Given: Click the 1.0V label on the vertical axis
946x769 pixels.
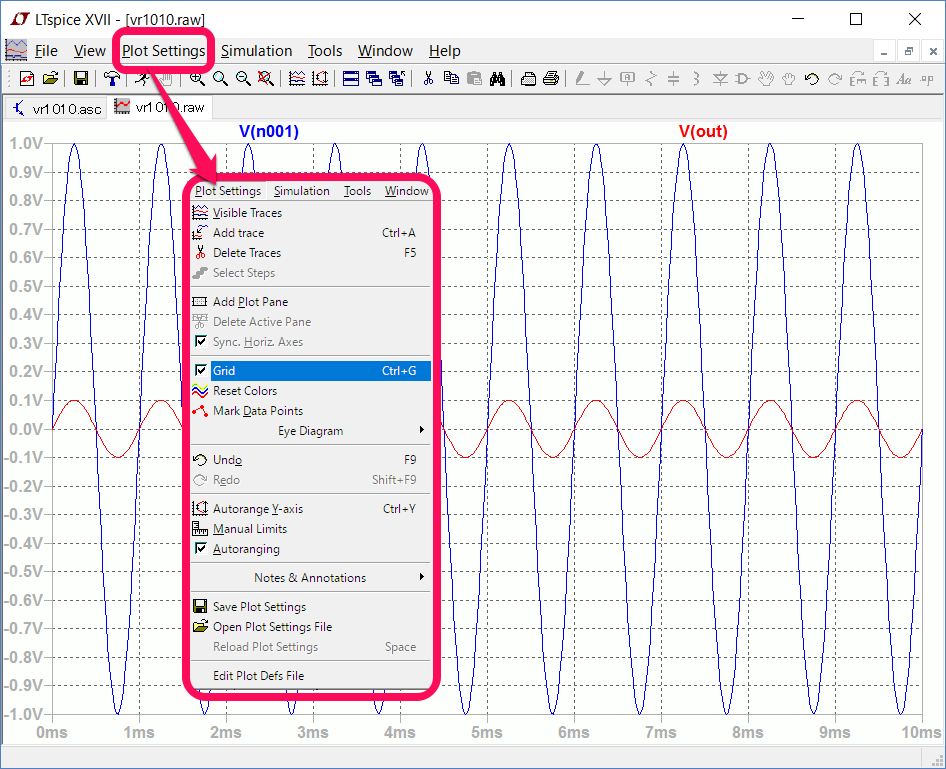Looking at the screenshot, I should coord(26,144).
